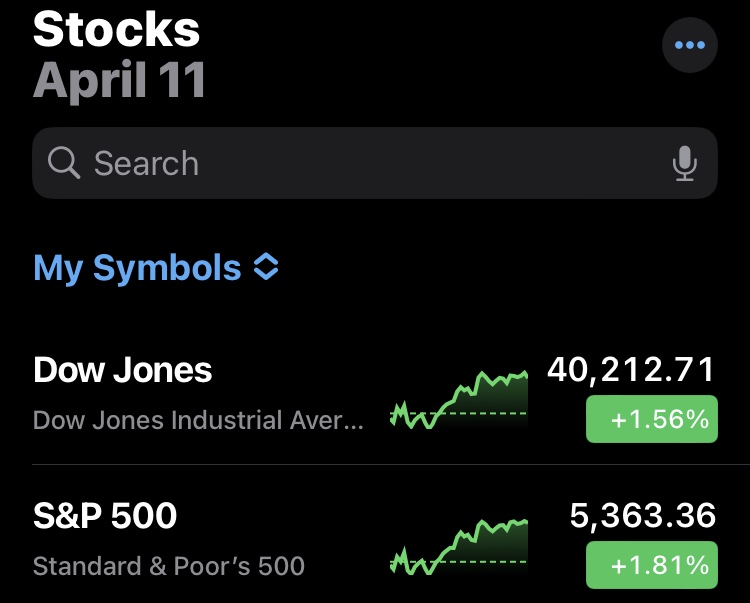Viewport: 750px width, 603px height.
Task: Select the S&P 500 ticker name
Action: [105, 515]
